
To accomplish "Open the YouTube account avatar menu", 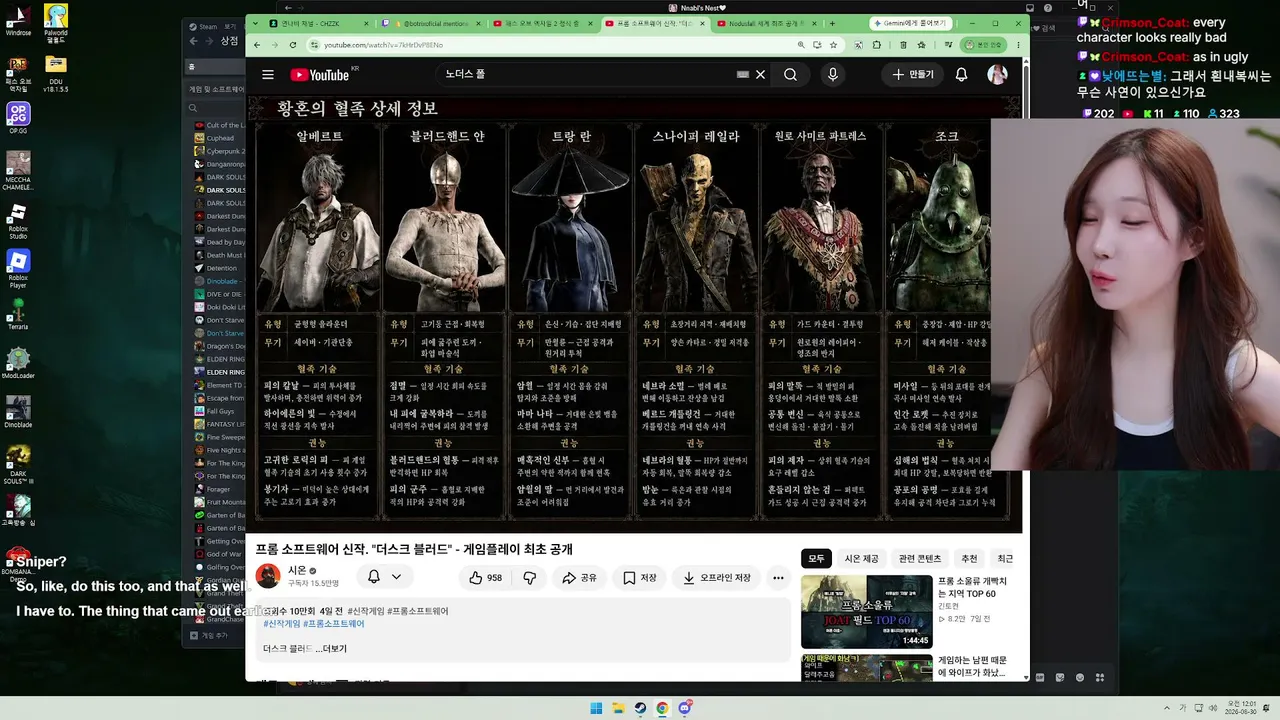I will pyautogui.click(x=997, y=75).
